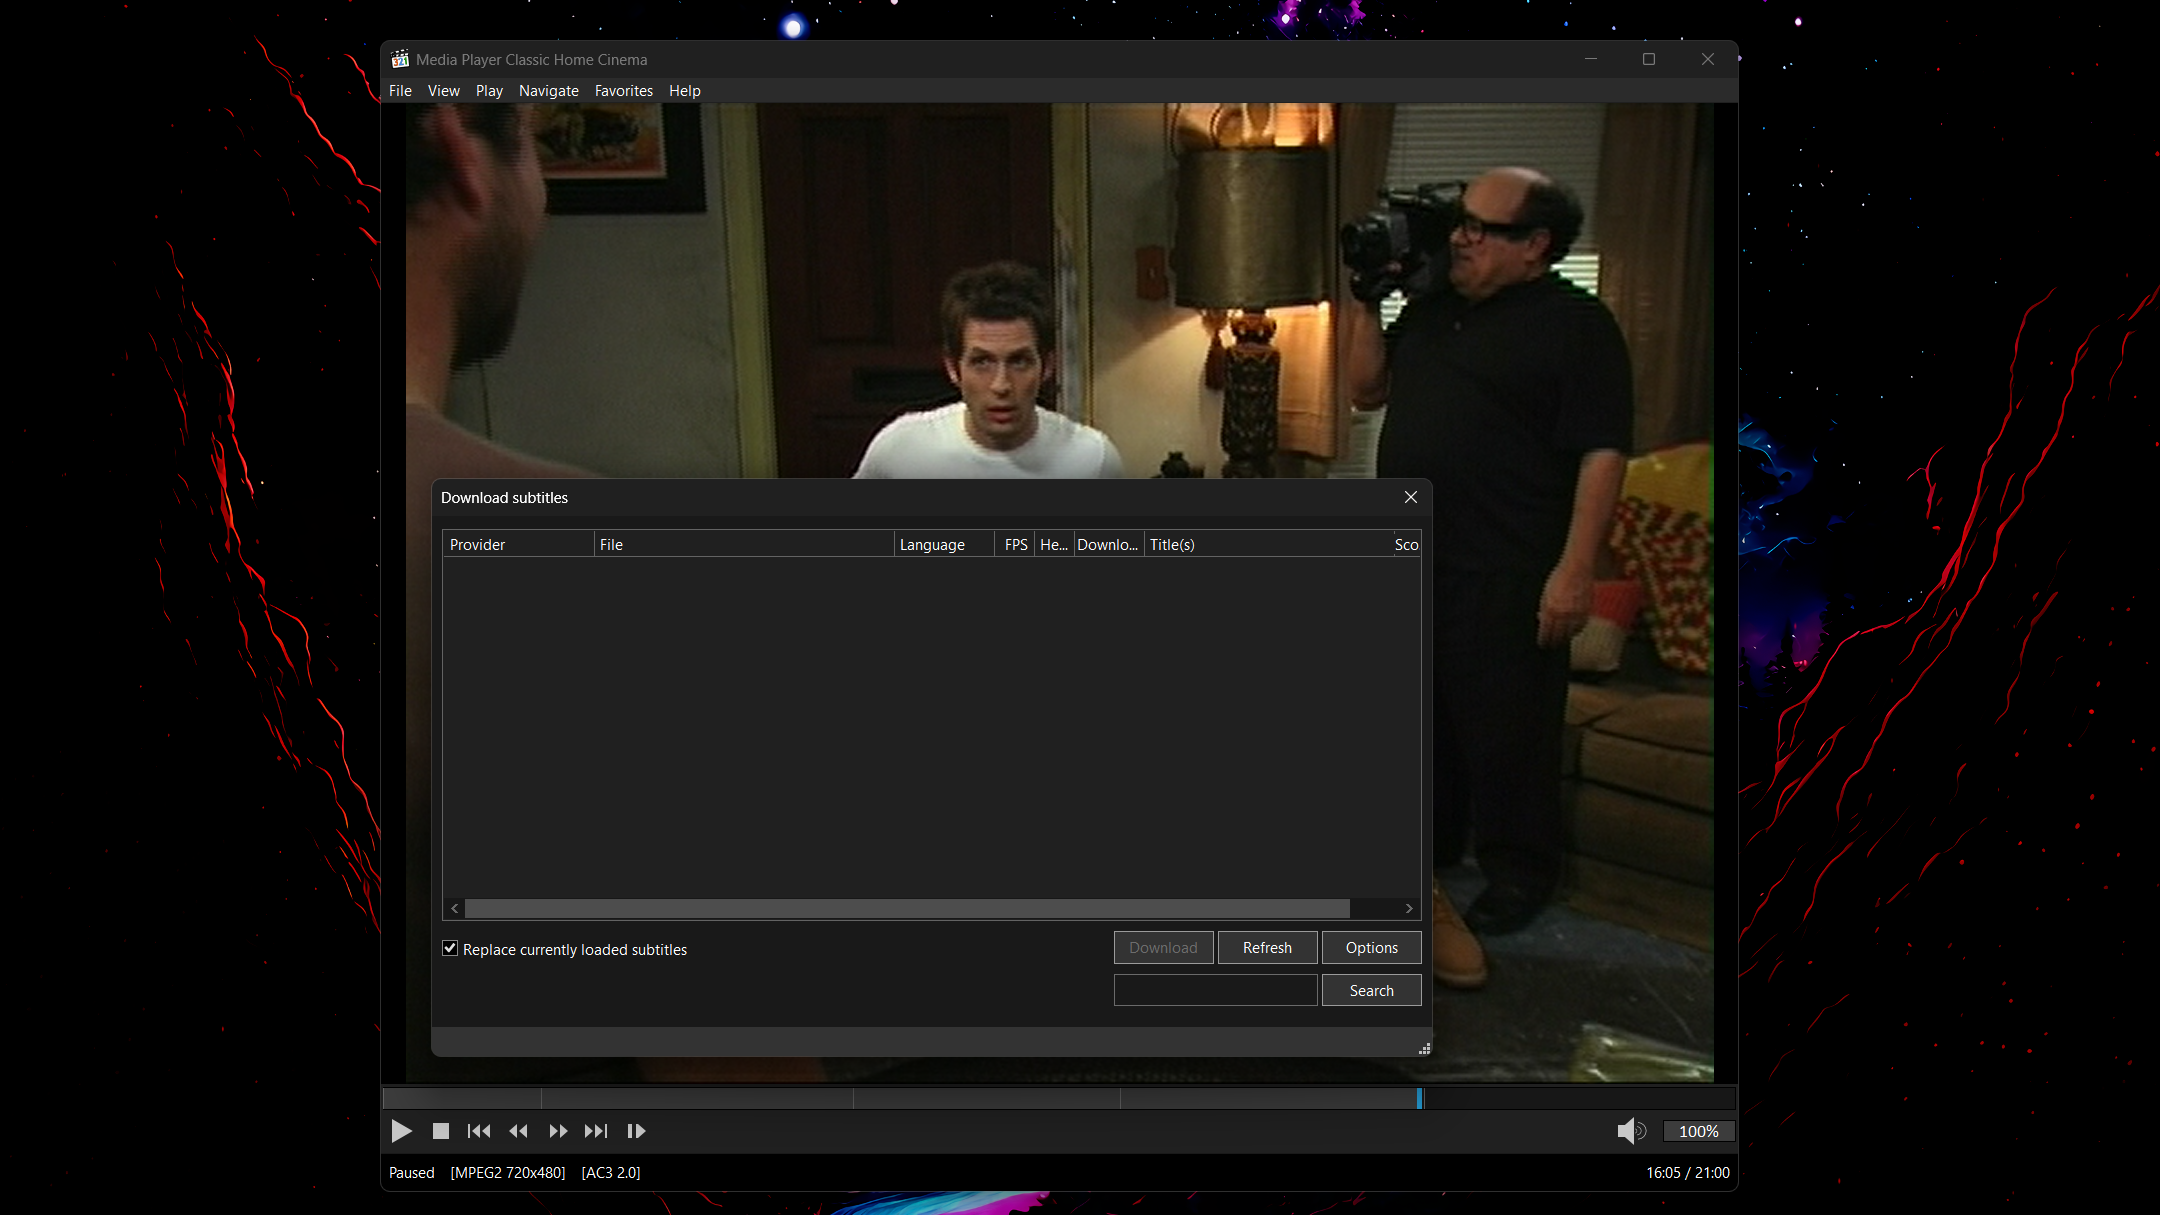
Task: Open the Favorites menu
Action: click(624, 90)
